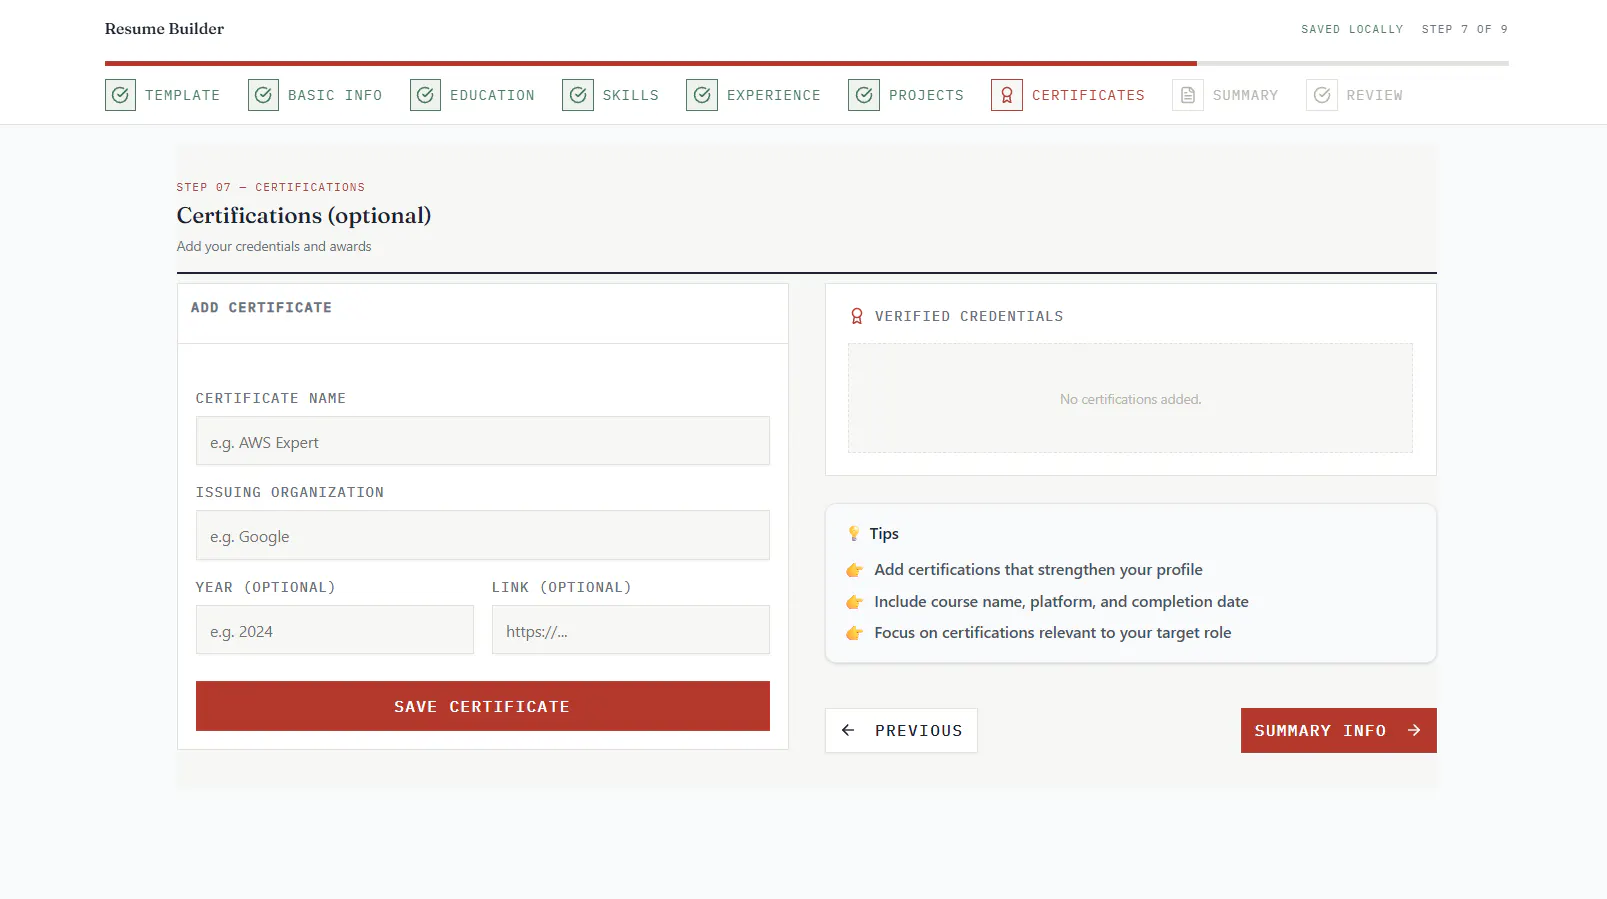
Task: Click the Tips lightbulb icon
Action: point(854,534)
